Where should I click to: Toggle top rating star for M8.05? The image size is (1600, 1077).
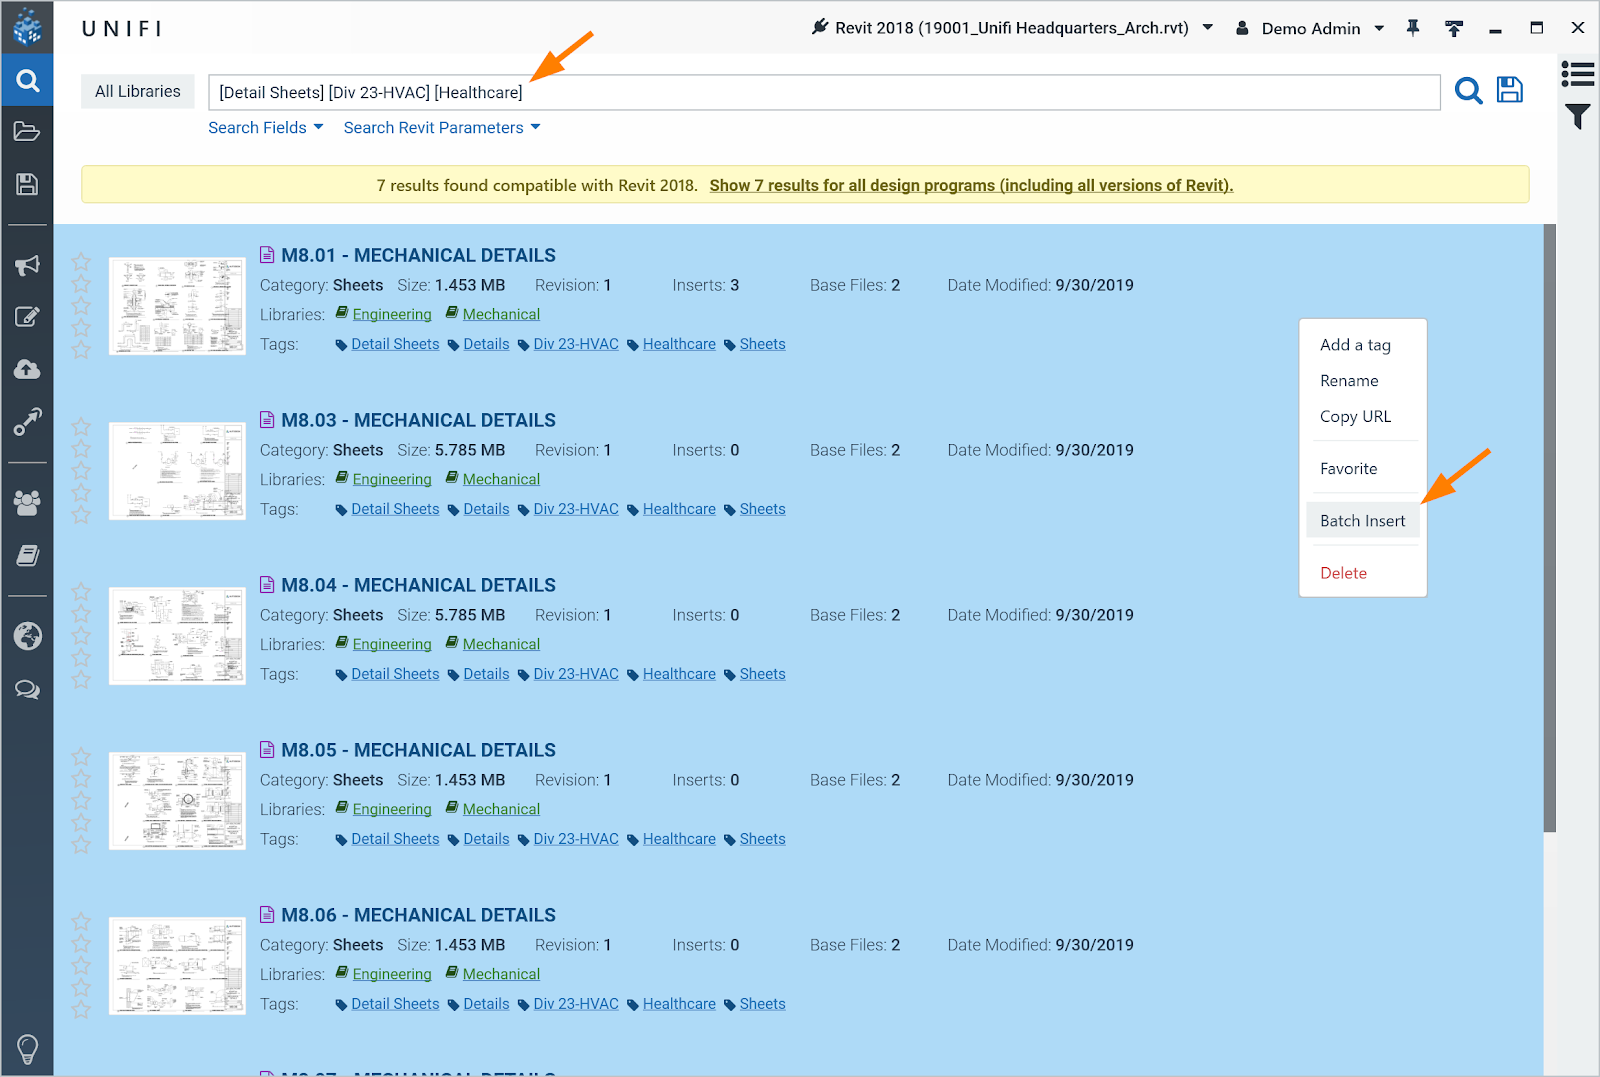point(81,757)
